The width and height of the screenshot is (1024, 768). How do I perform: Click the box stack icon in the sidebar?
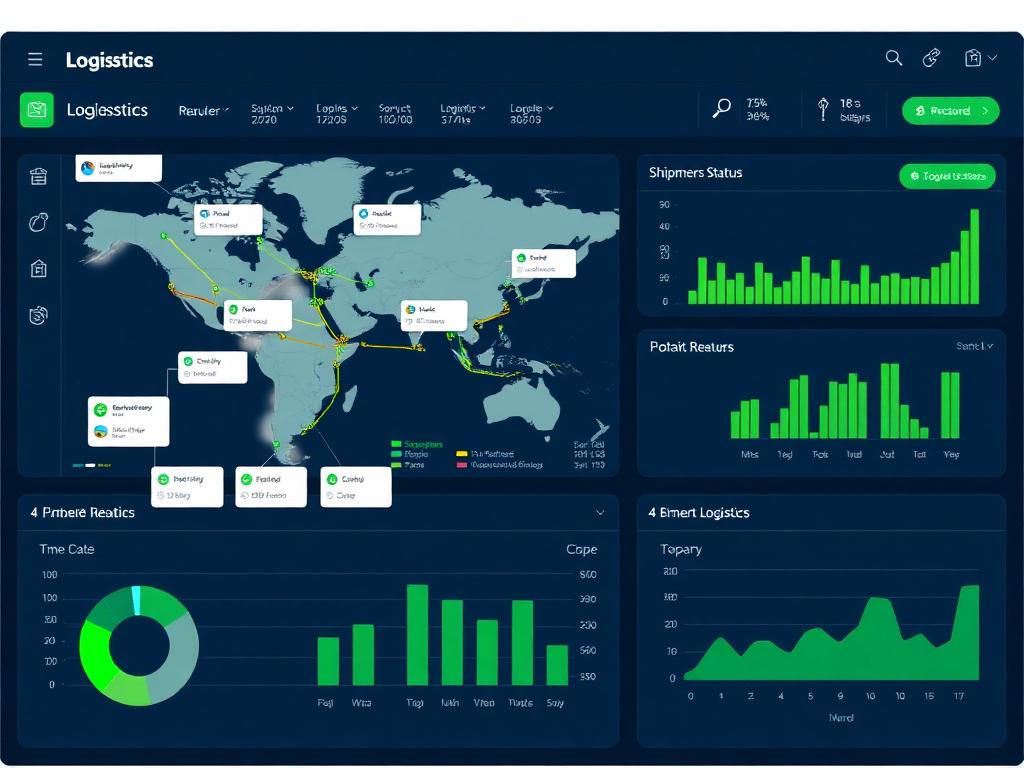[x=39, y=176]
